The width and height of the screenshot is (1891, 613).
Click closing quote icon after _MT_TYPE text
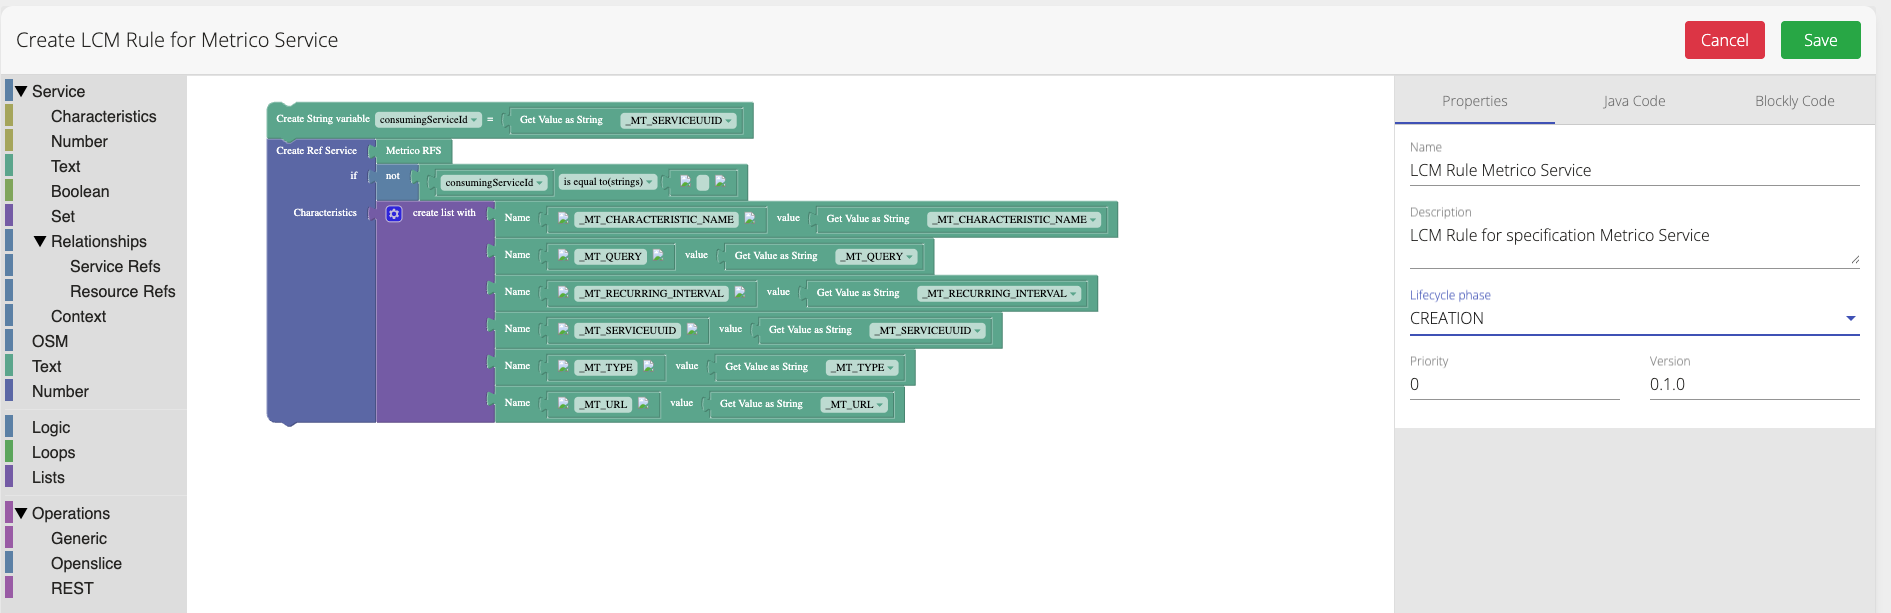[x=648, y=367]
